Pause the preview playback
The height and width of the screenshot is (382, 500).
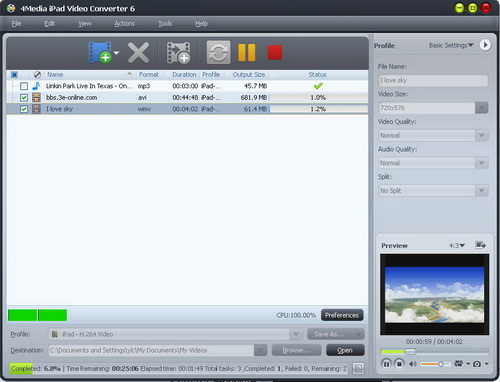386,364
